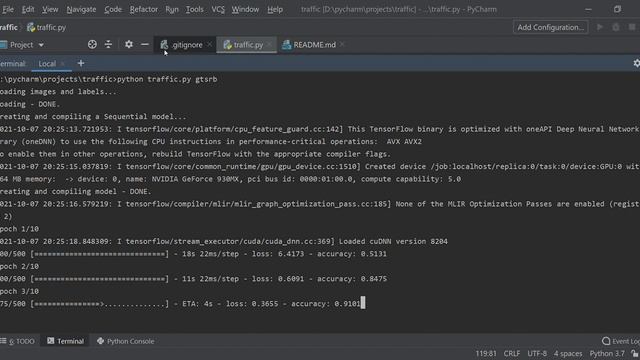The image size is (640, 360).
Task: Open the View menu
Action: pos(50,9)
